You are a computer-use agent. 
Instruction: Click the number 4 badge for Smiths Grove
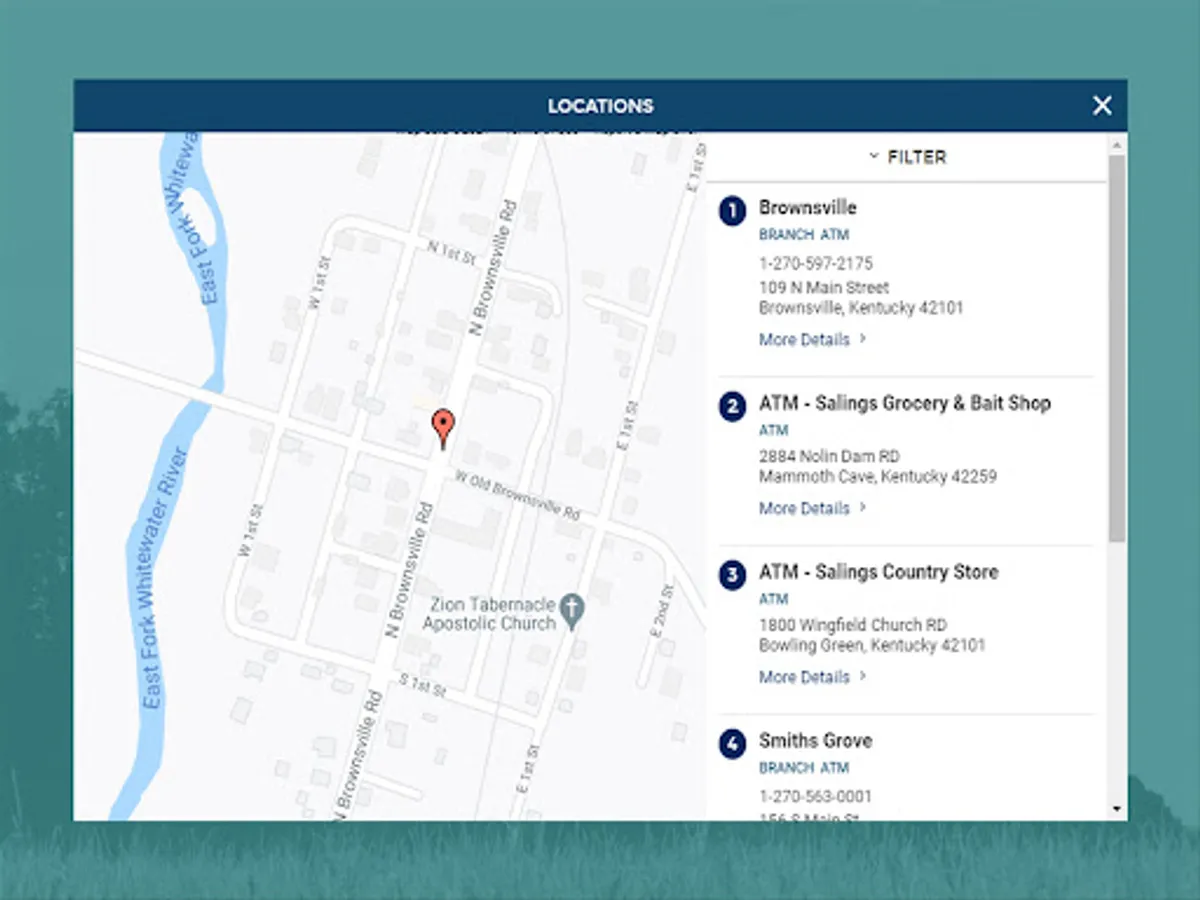click(733, 744)
